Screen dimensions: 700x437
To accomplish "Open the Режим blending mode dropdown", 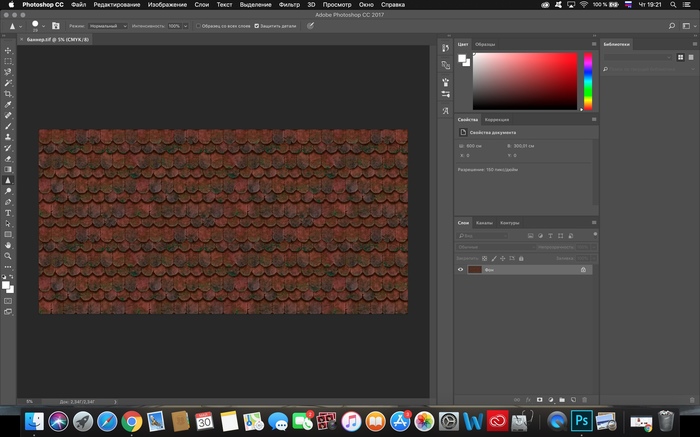I will [x=108, y=25].
